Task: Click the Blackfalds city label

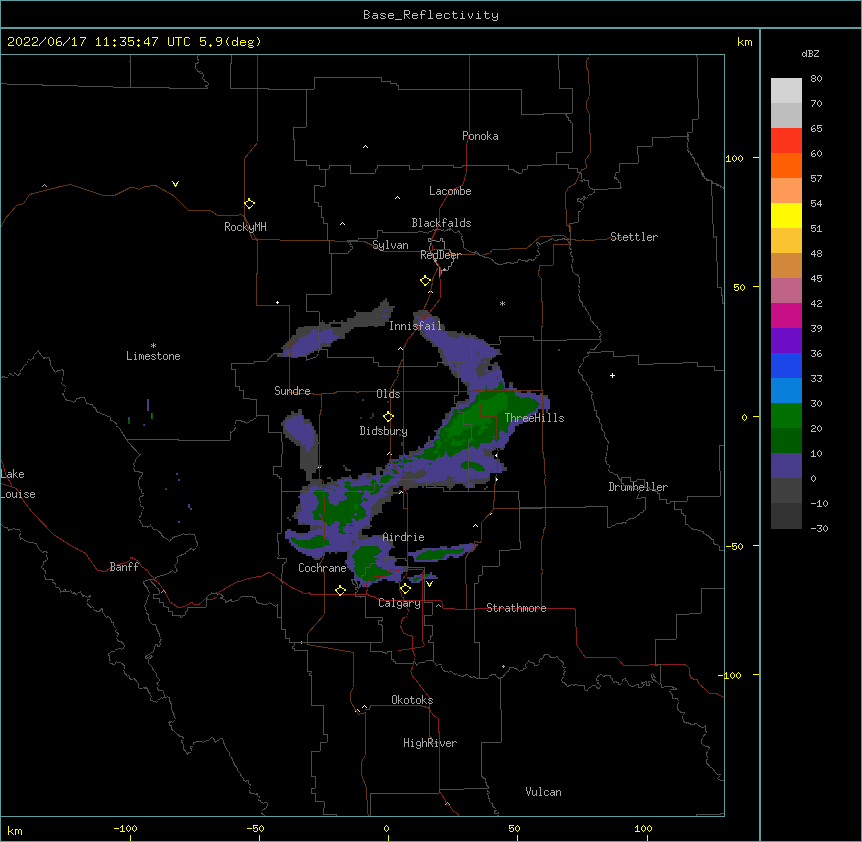Action: point(441,223)
